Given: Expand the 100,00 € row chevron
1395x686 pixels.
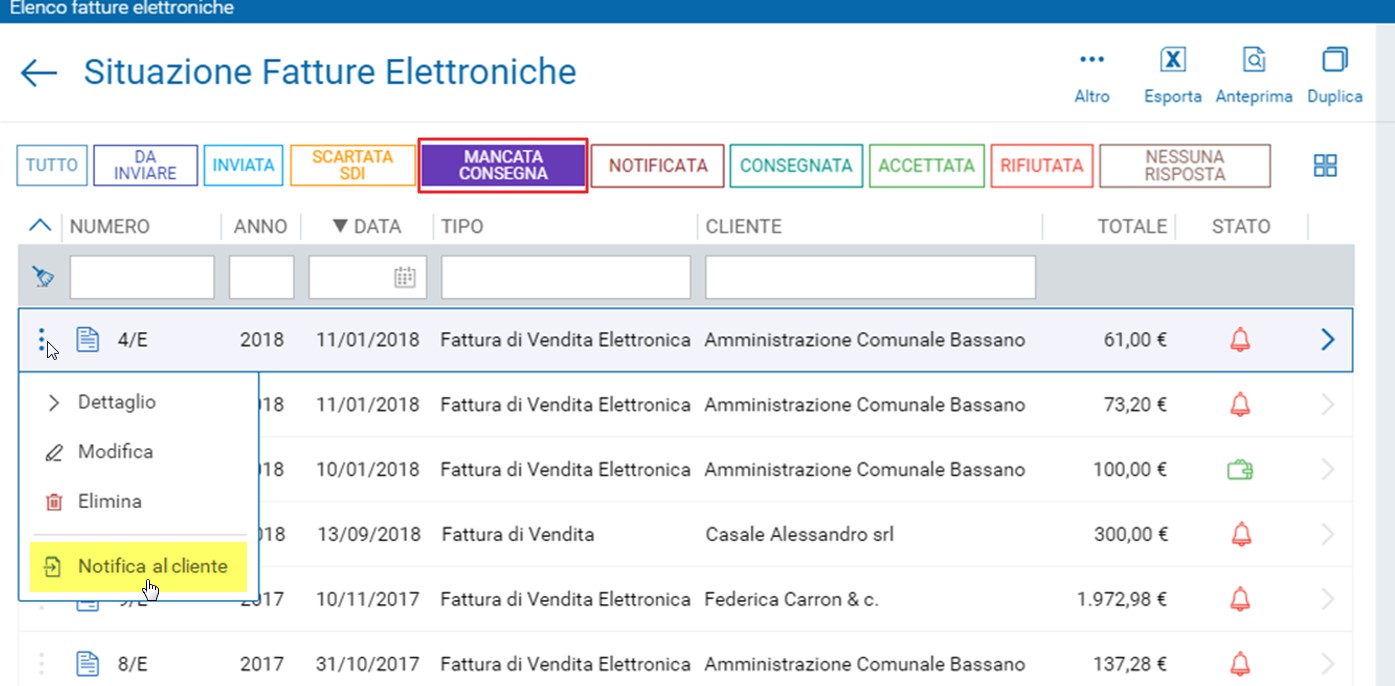Looking at the screenshot, I should 1328,469.
